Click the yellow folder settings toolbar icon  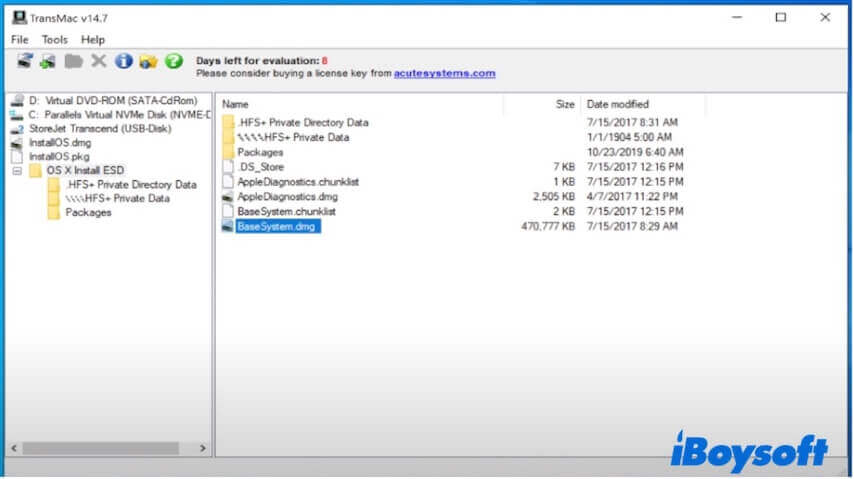[148, 62]
